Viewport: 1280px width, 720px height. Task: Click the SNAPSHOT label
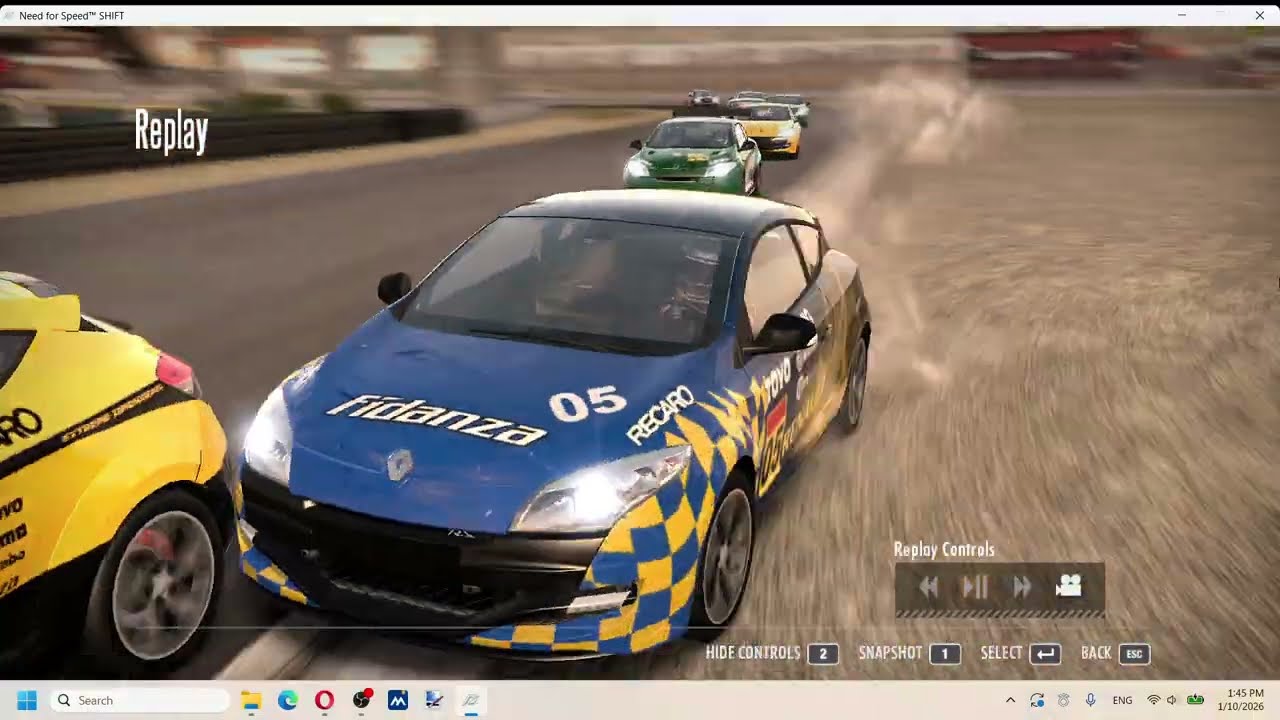tap(890, 653)
